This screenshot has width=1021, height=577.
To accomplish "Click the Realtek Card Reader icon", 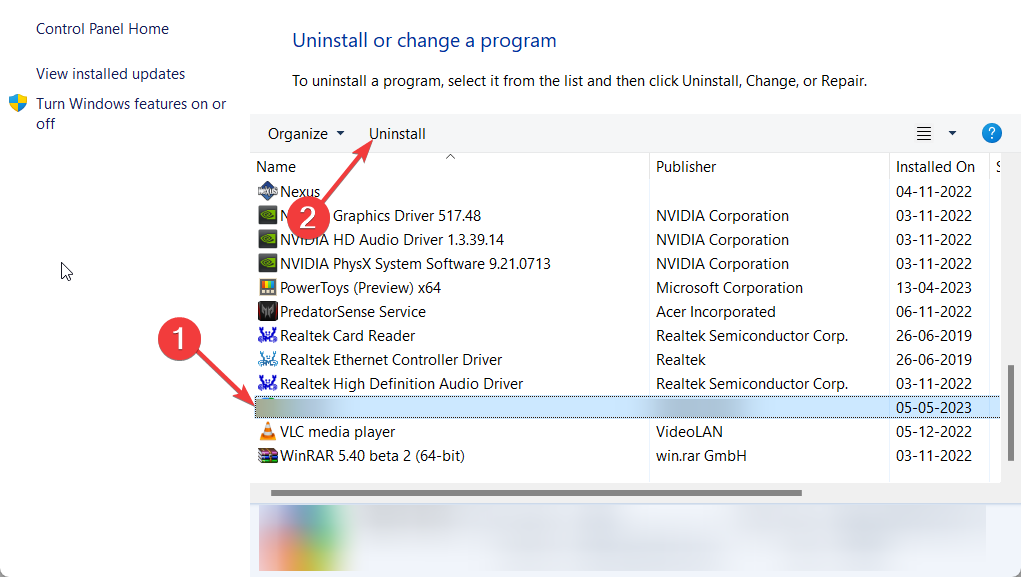I will [267, 336].
